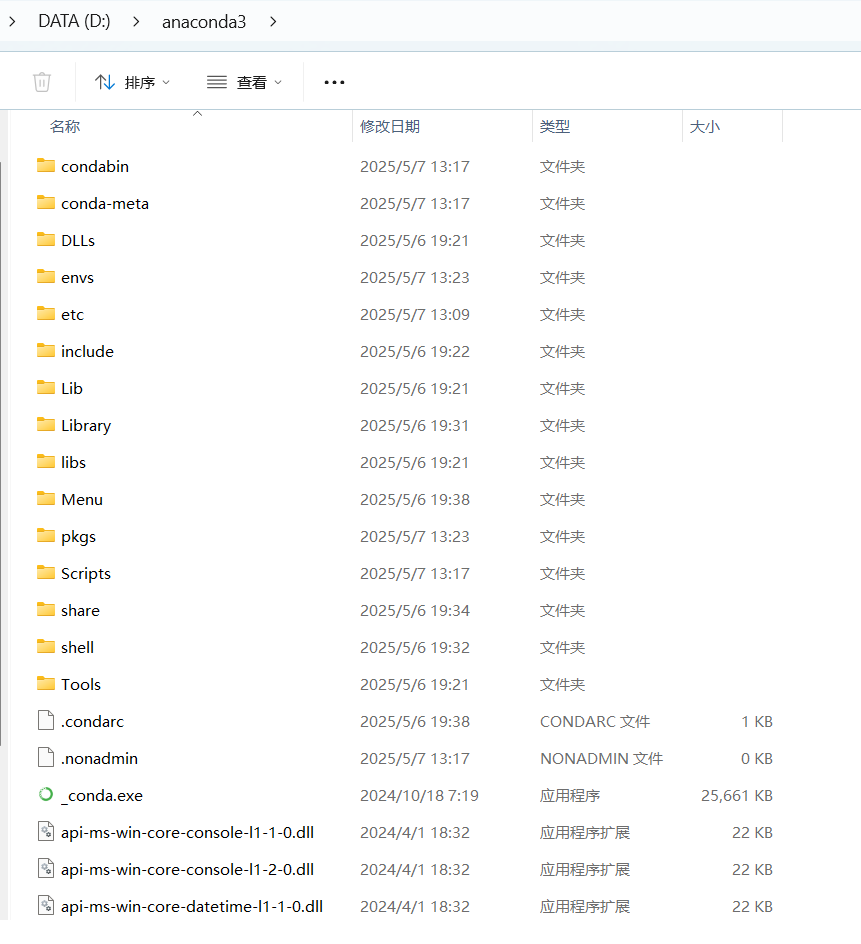The image size is (861, 944).
Task: Select the Lib folder icon
Action: pyautogui.click(x=46, y=388)
